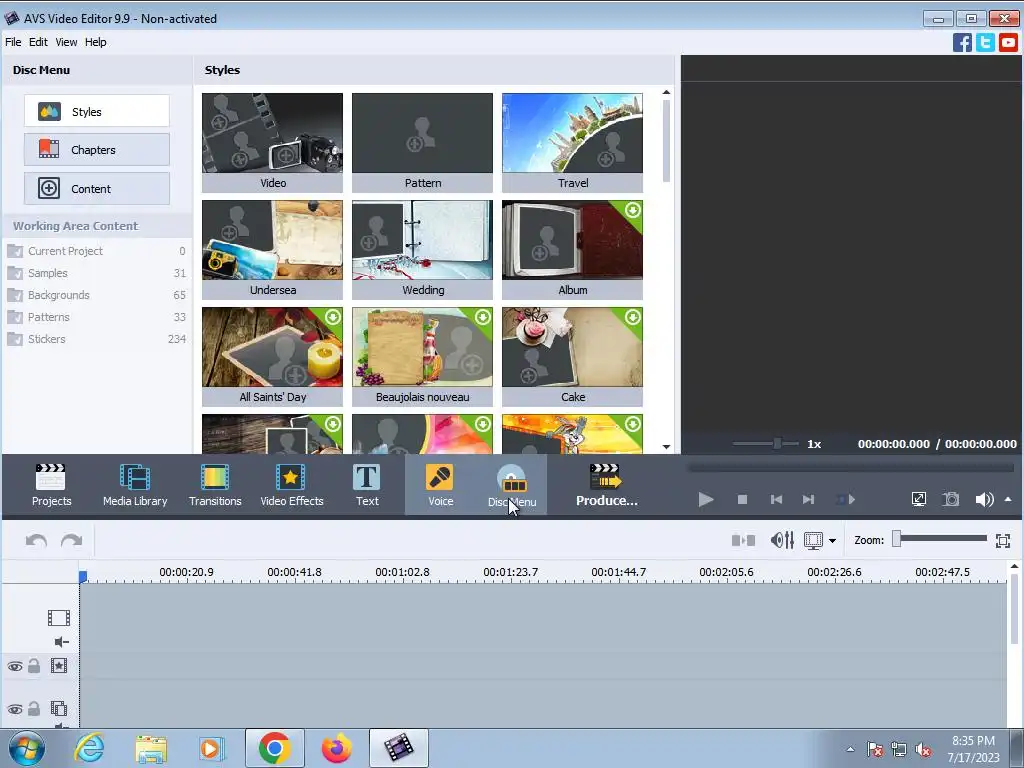Toggle overlay track visibility eye

click(14, 709)
